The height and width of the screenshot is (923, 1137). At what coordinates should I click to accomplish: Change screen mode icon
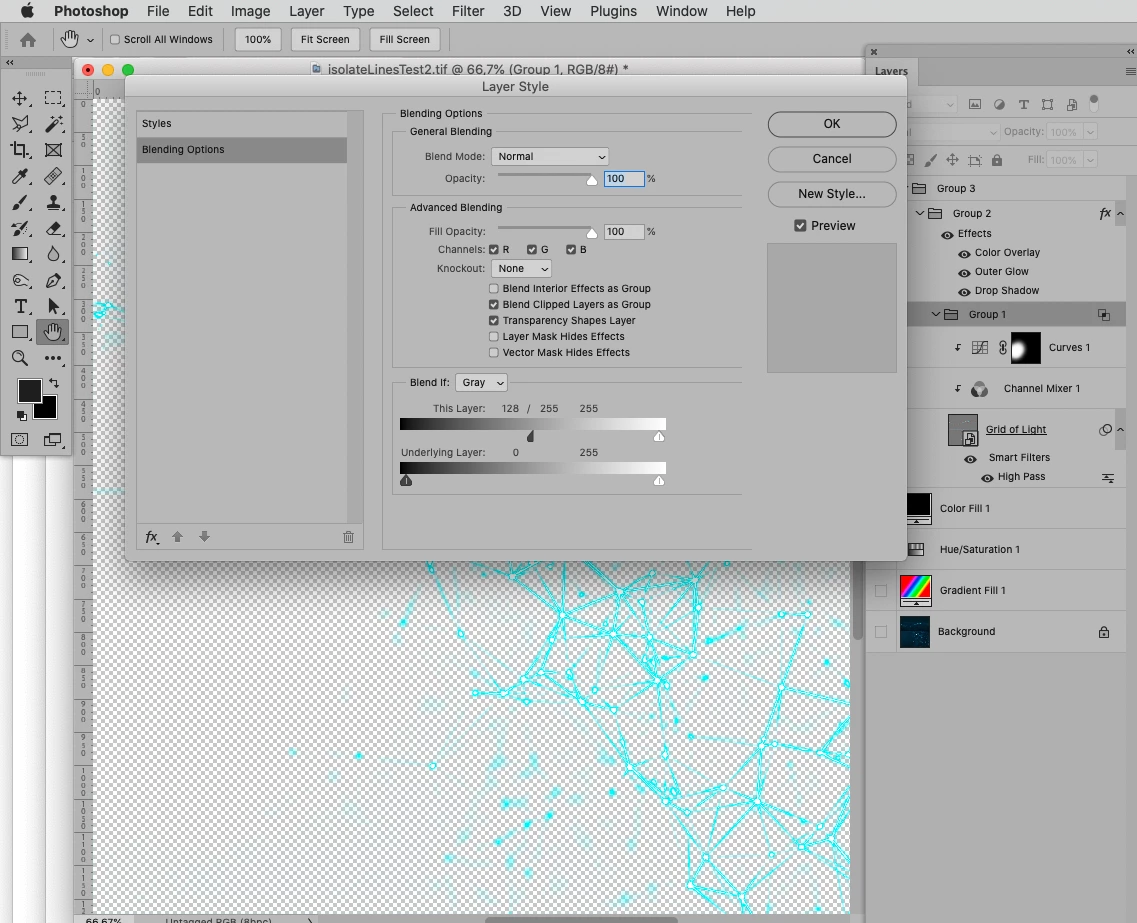pyautogui.click(x=52, y=440)
